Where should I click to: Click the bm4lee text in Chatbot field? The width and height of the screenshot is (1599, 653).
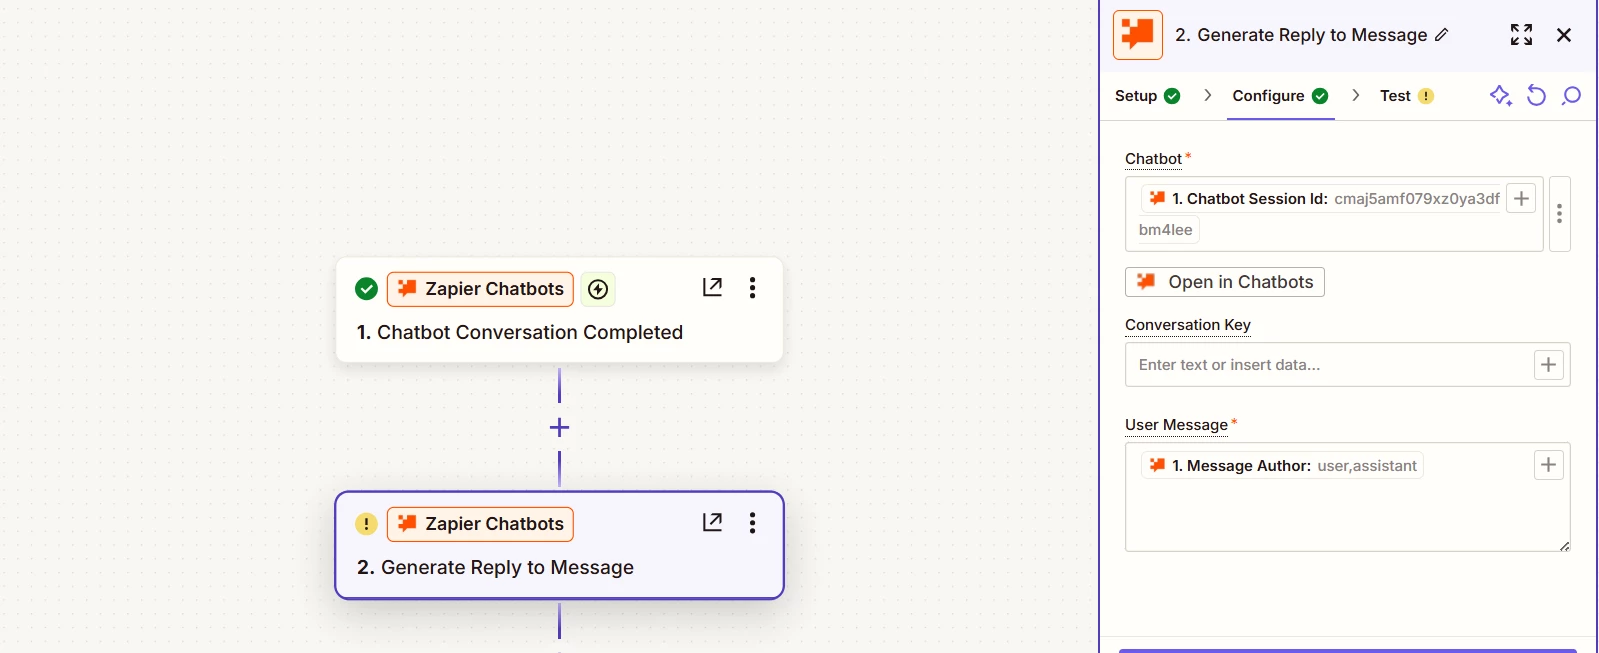point(1166,230)
